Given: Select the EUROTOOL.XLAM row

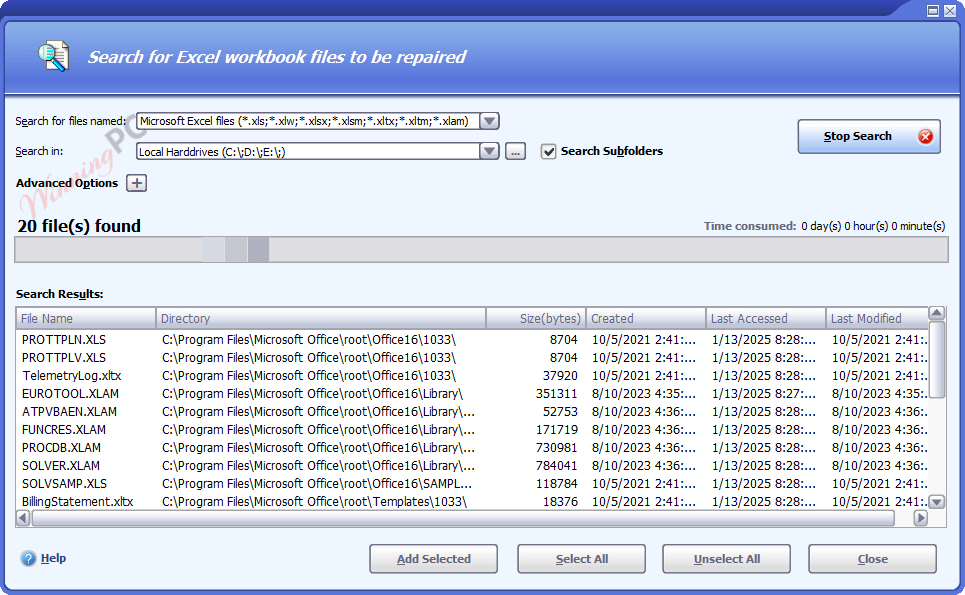Looking at the screenshot, I should pyautogui.click(x=472, y=394).
